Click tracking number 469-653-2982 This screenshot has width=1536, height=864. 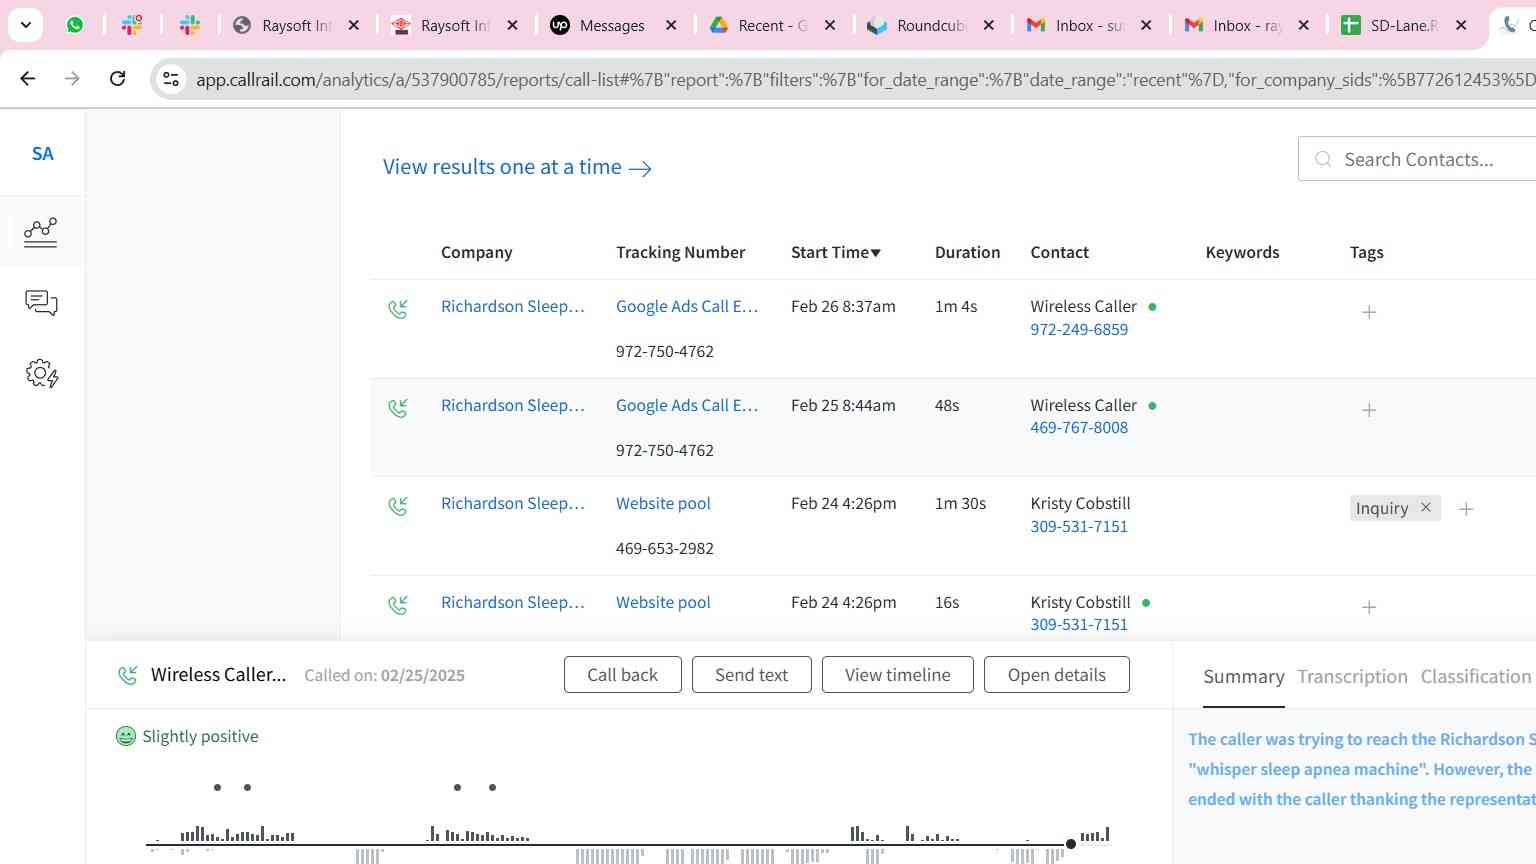(x=665, y=548)
